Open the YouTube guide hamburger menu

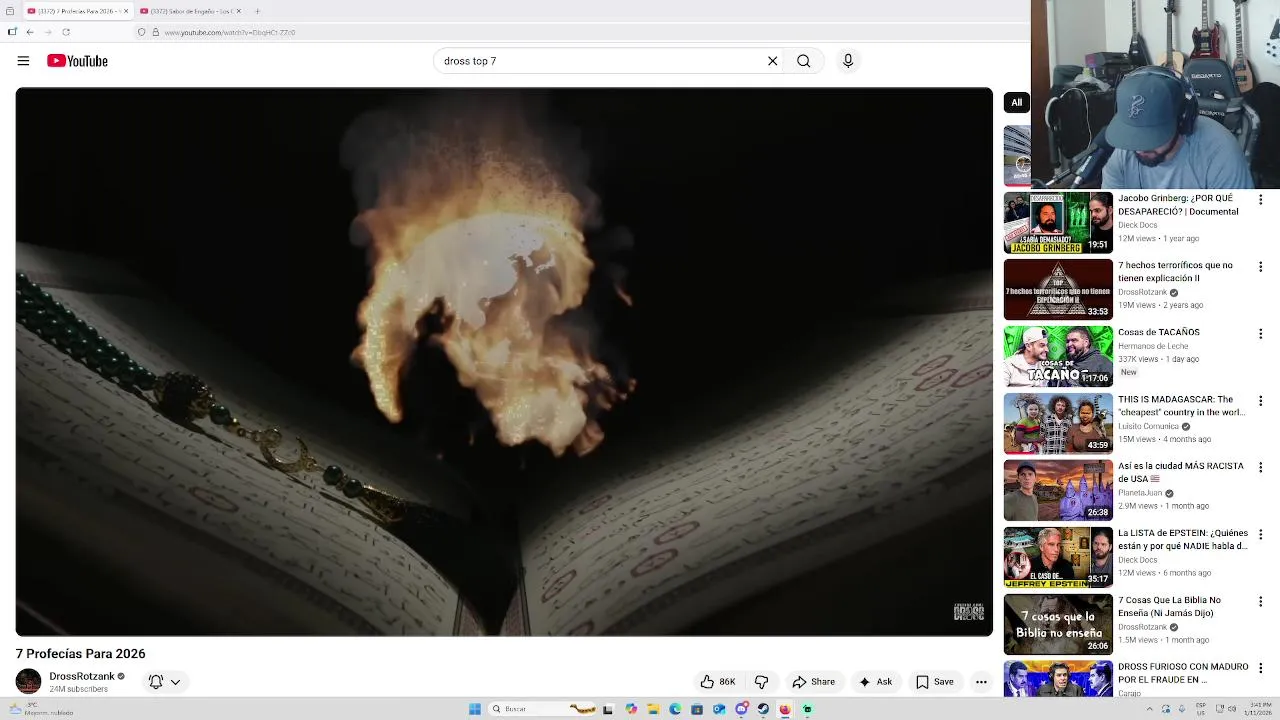pyautogui.click(x=23, y=61)
